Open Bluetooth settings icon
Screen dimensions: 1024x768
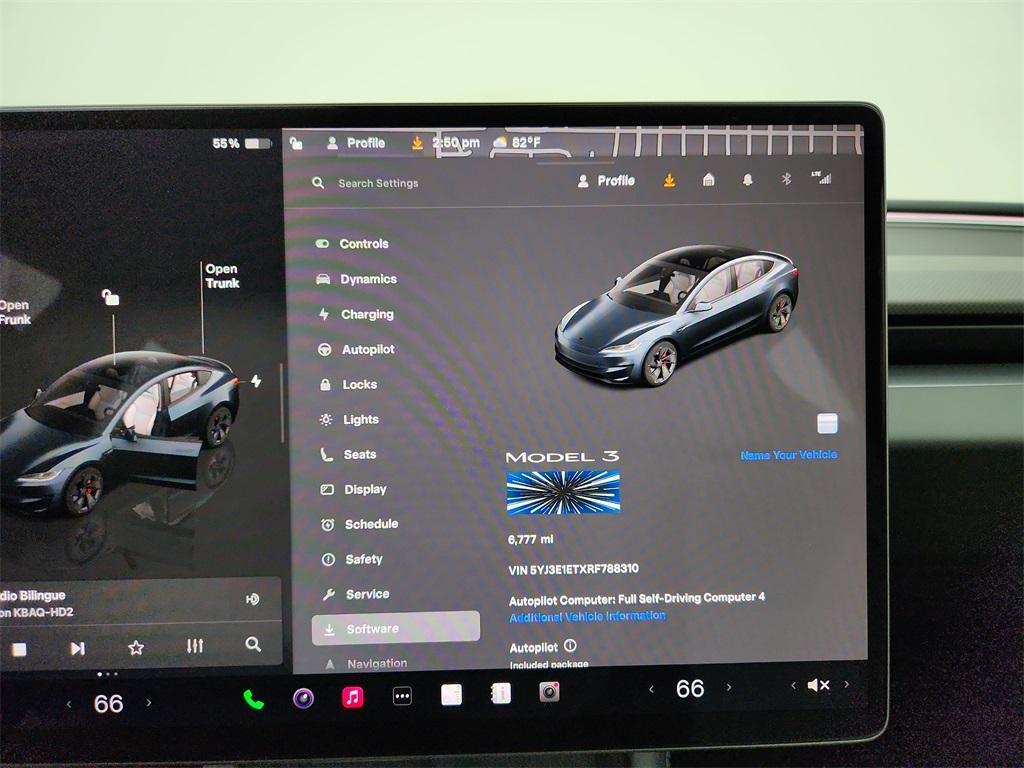786,178
